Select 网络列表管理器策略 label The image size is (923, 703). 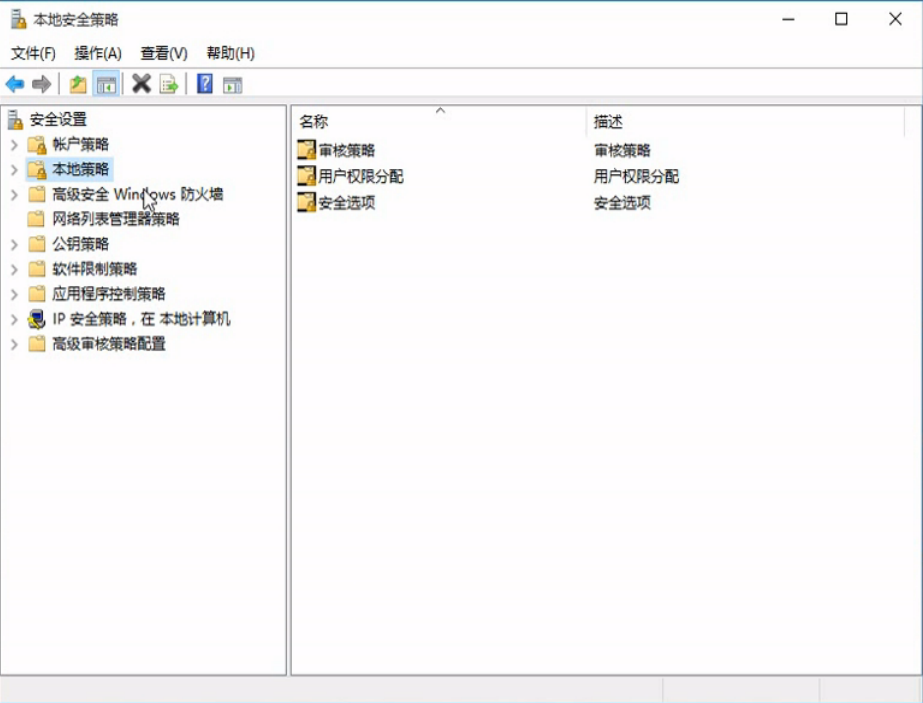tap(115, 219)
